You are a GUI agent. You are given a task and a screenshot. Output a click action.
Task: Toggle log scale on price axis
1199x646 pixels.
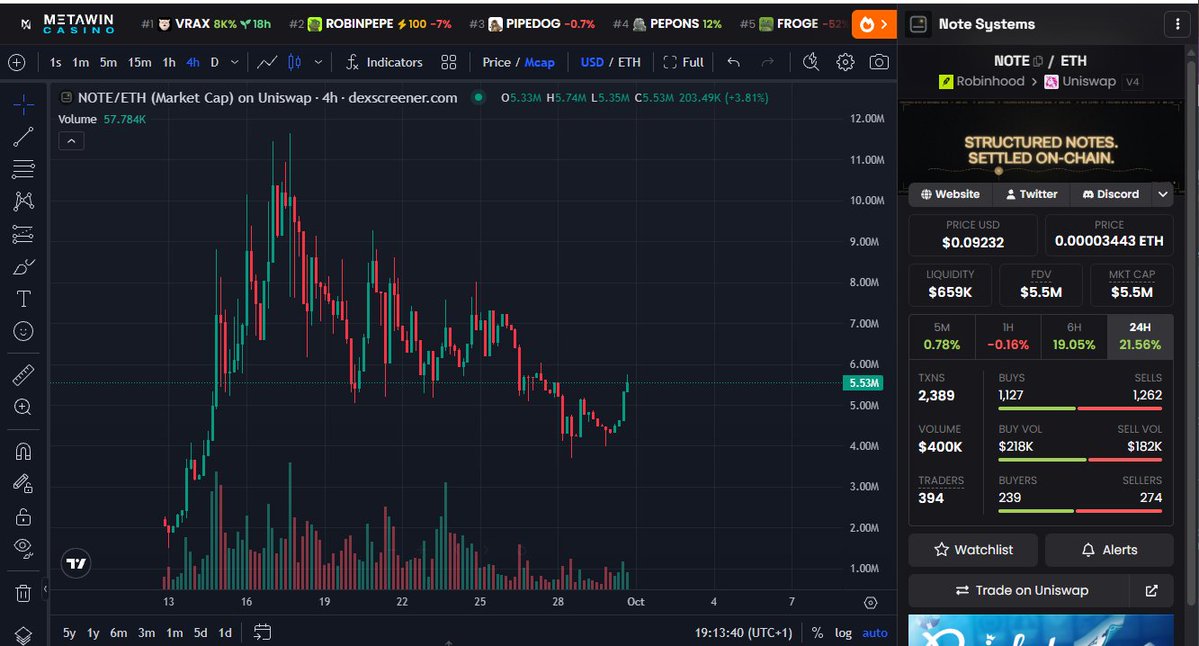[843, 633]
